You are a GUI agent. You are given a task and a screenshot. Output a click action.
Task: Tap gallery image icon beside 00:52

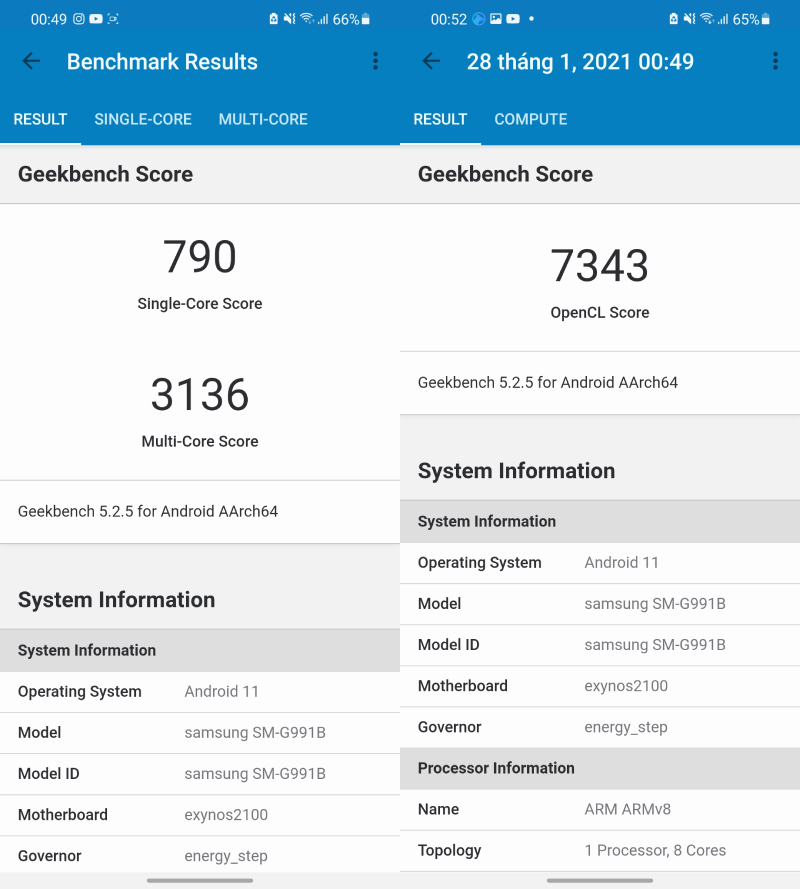point(496,19)
